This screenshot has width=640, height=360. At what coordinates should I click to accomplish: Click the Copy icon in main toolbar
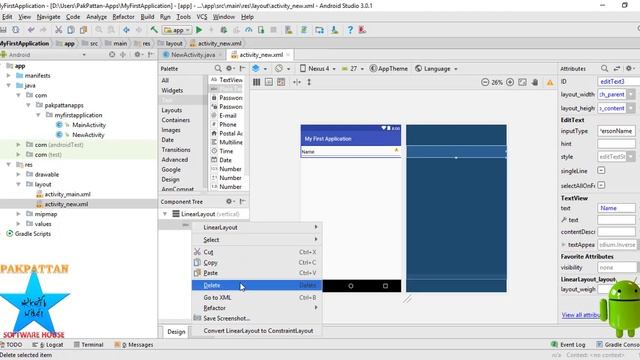tap(71, 30)
